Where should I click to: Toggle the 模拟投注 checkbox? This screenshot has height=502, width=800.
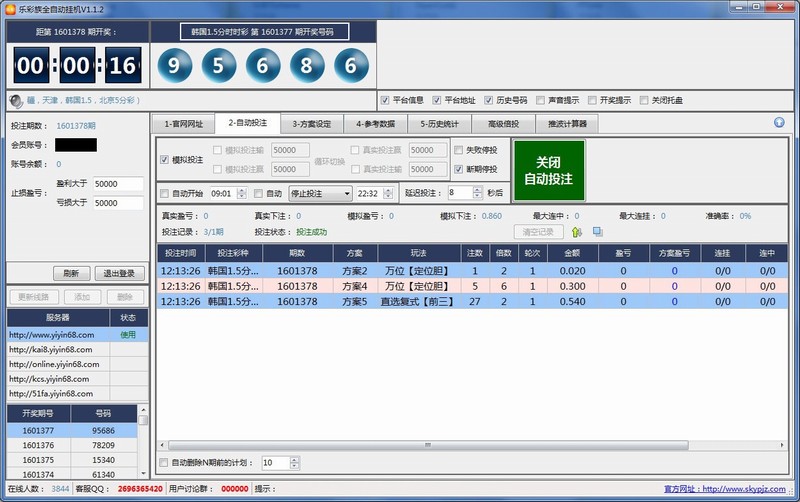(x=165, y=160)
